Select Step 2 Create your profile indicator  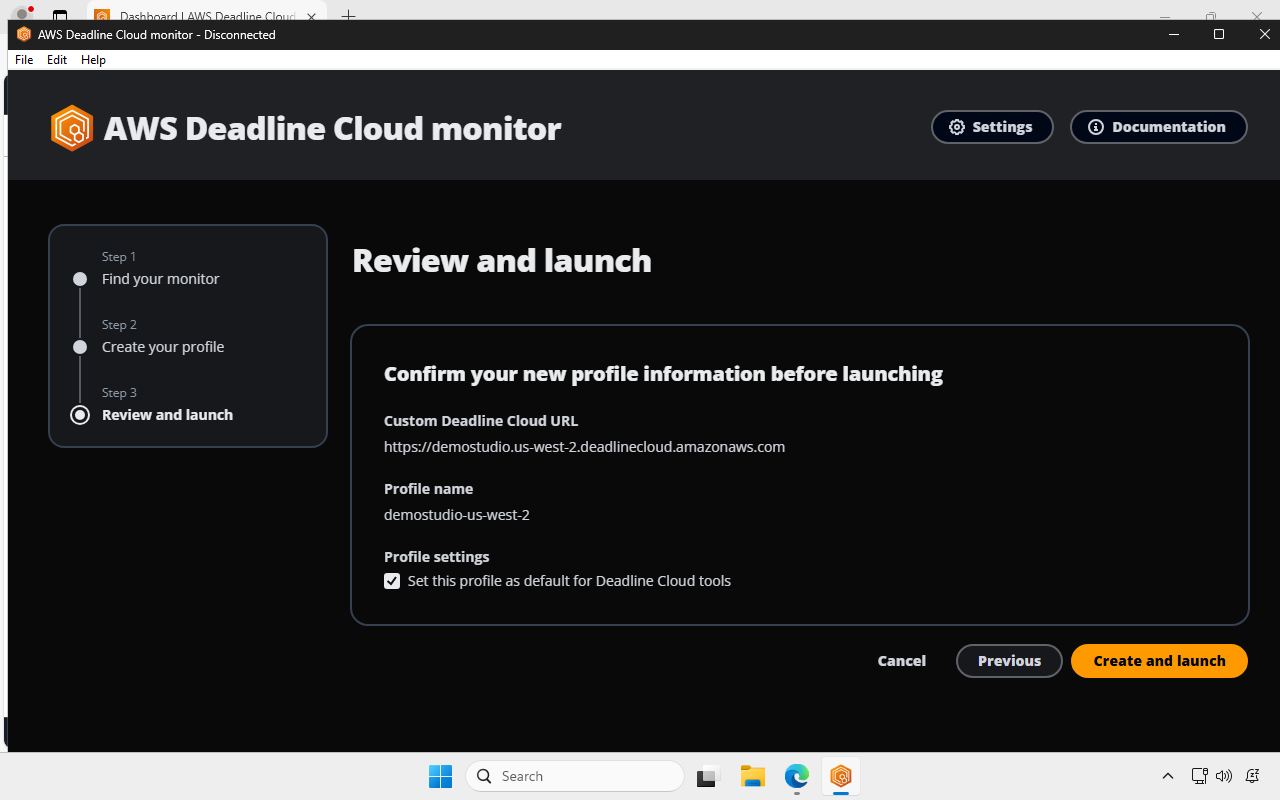click(80, 347)
